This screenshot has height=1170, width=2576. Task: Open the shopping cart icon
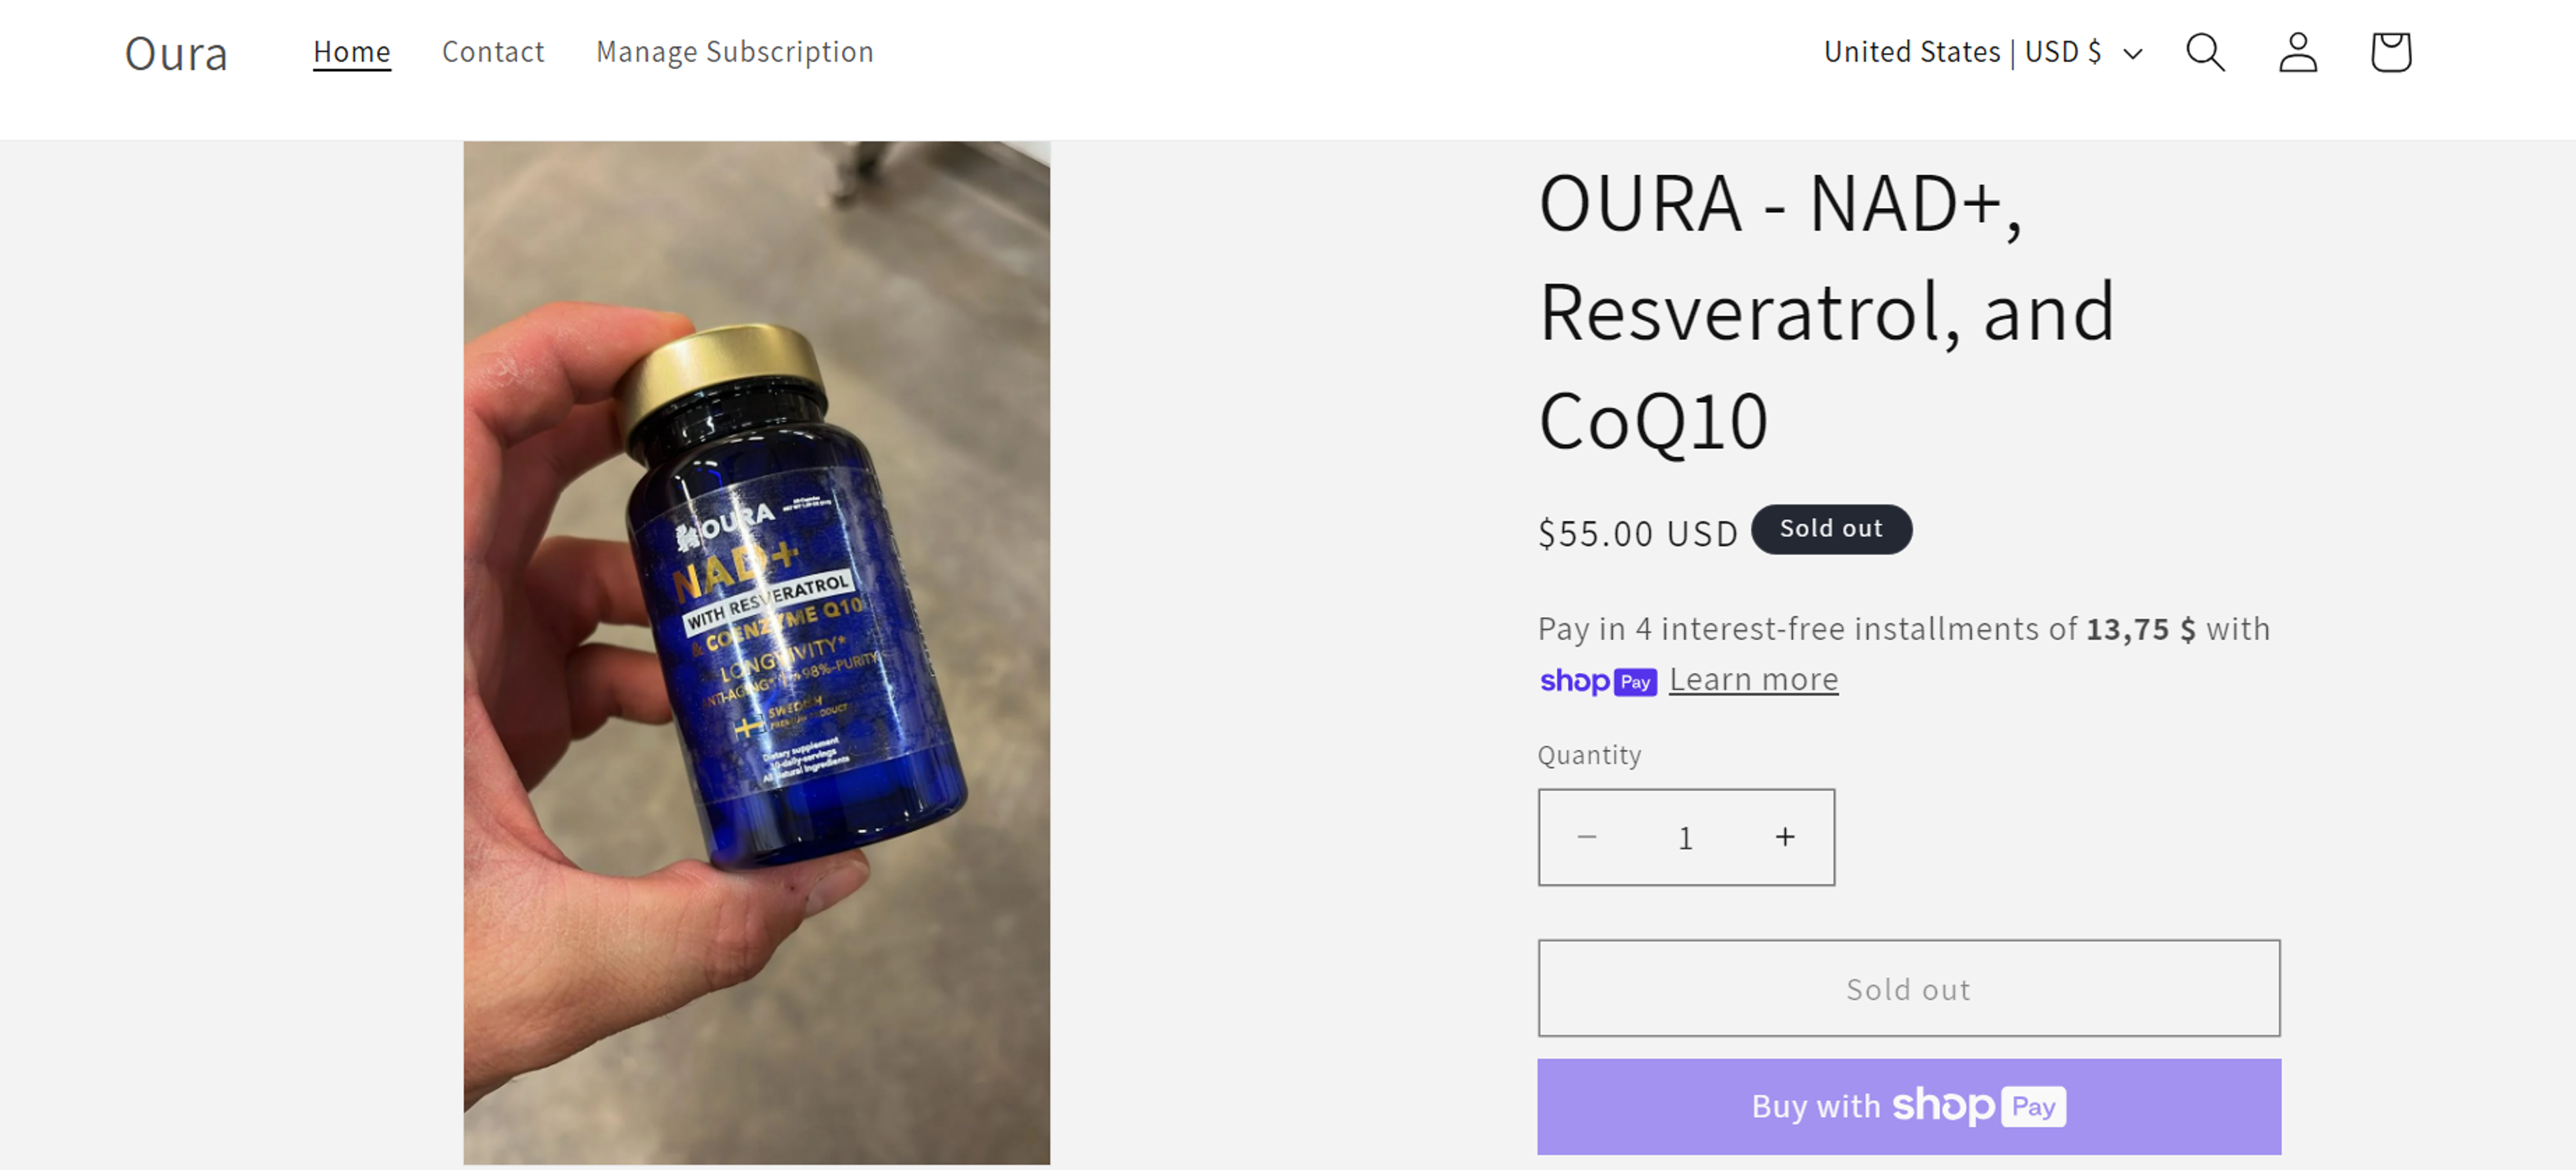2390,52
